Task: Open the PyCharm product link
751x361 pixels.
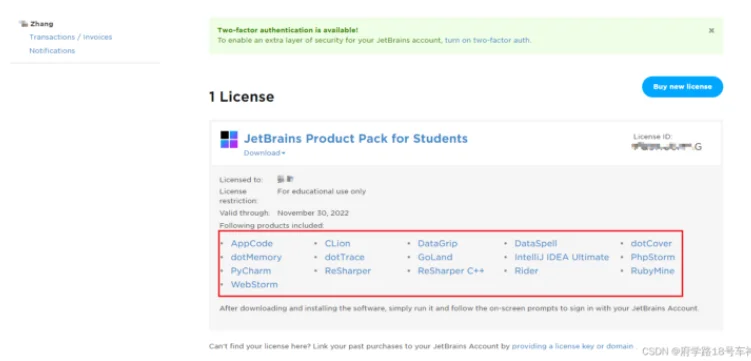Action: pyautogui.click(x=250, y=271)
